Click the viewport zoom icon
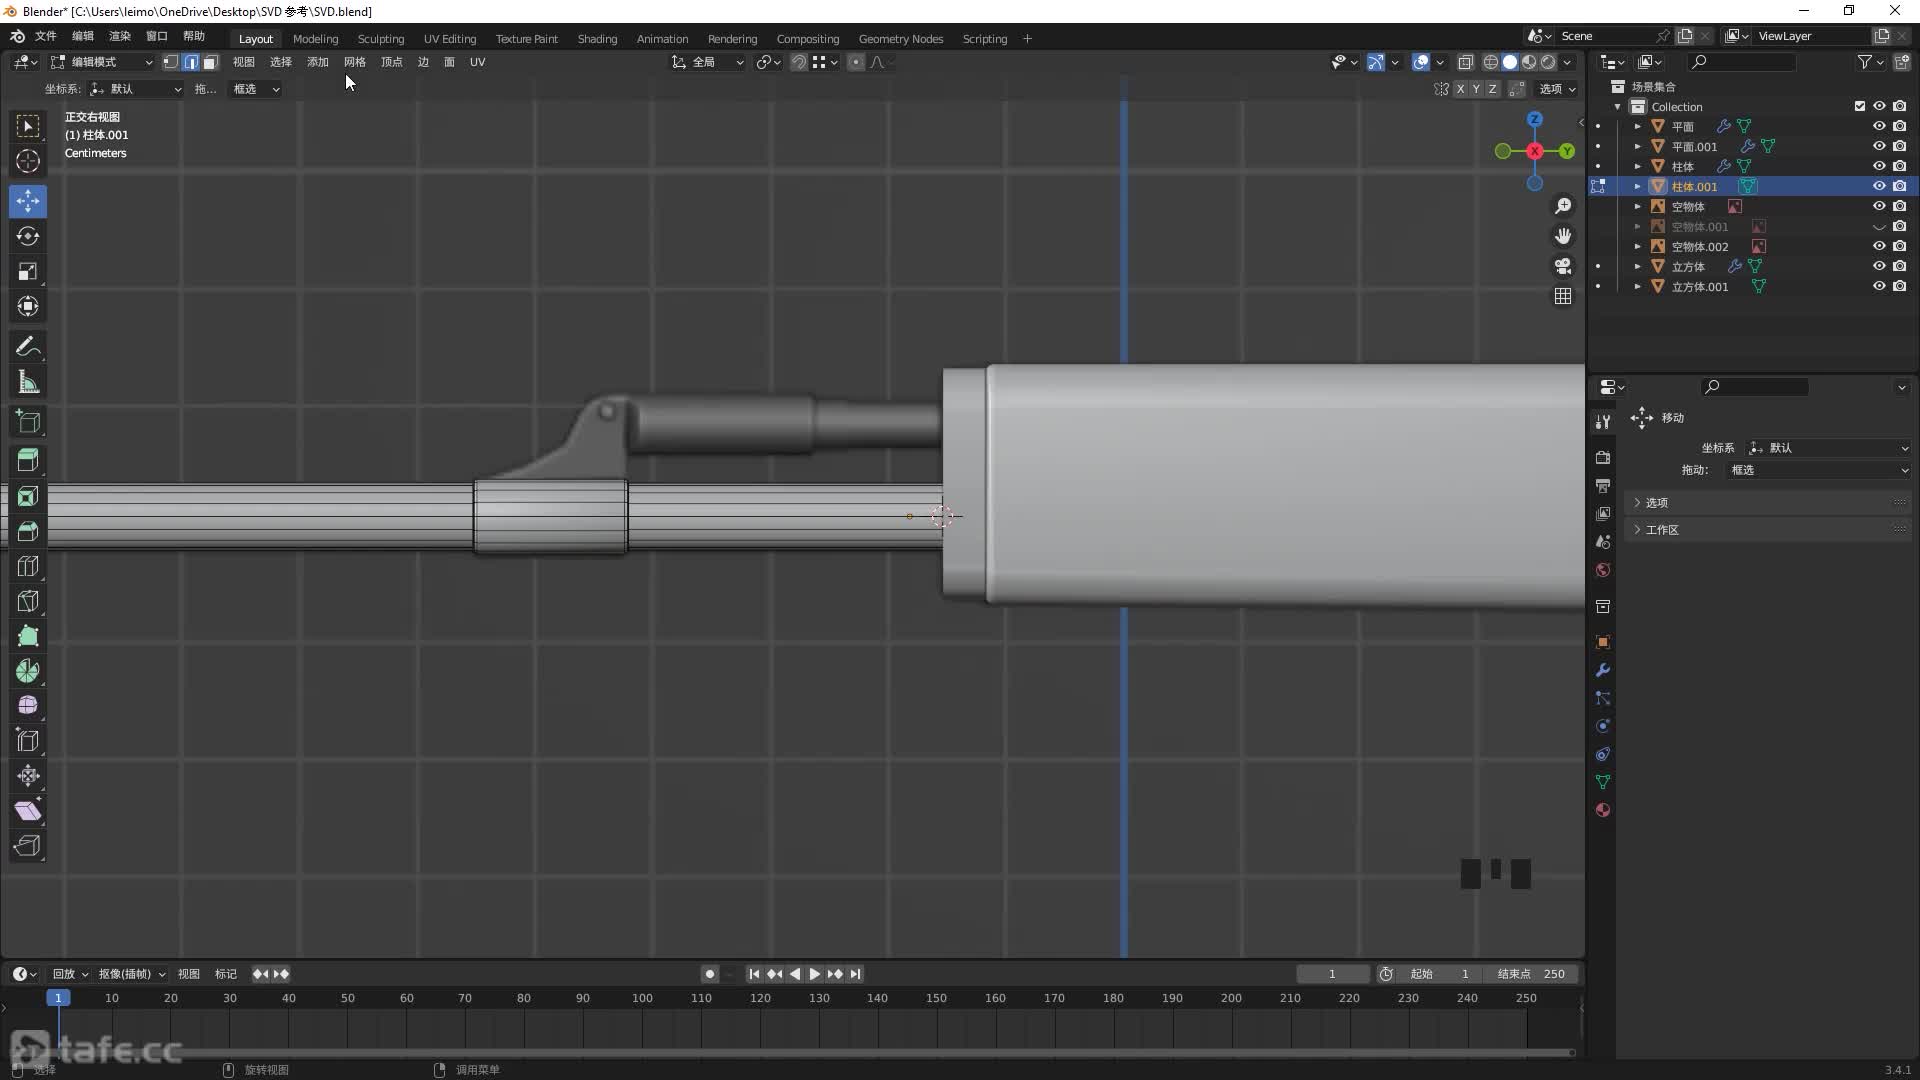The image size is (1920, 1080). pyautogui.click(x=1563, y=206)
